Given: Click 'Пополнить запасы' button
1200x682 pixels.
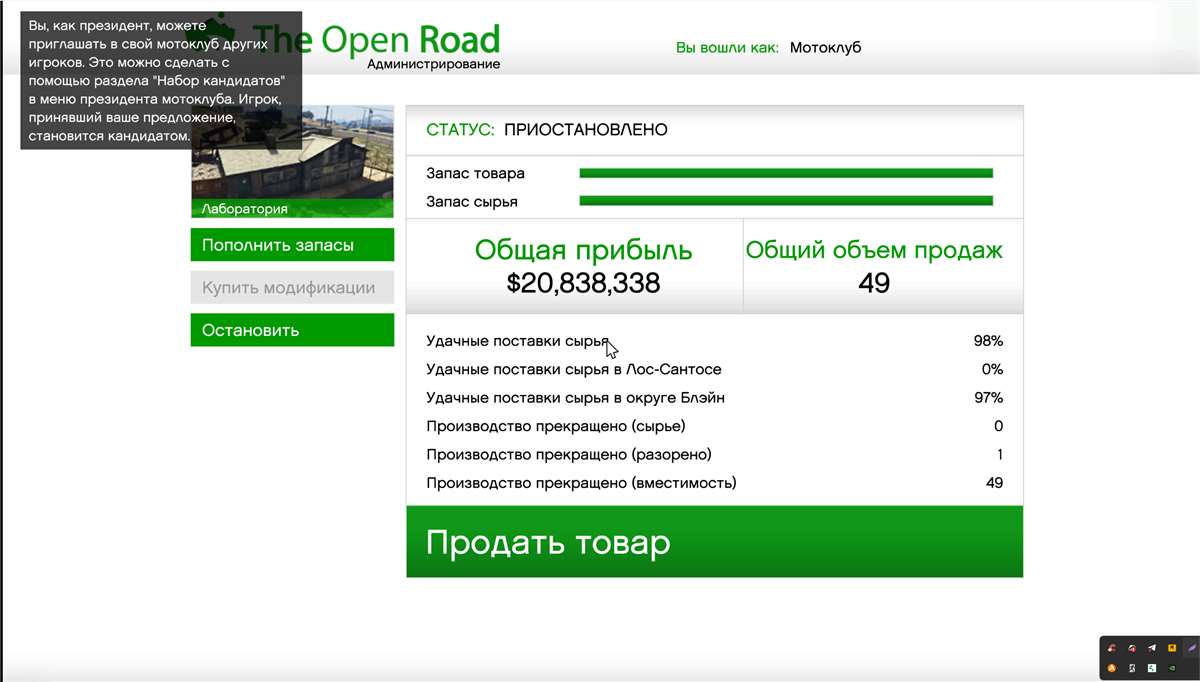Looking at the screenshot, I should [x=292, y=245].
